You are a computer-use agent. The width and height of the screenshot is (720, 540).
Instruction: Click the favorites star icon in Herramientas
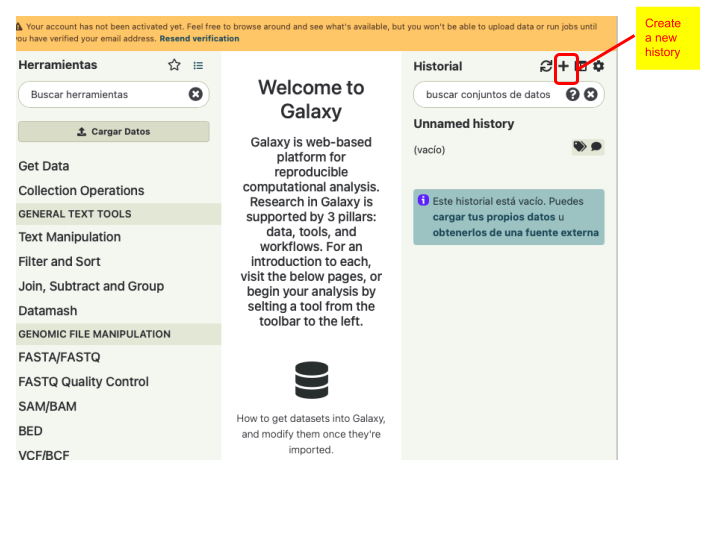174,65
